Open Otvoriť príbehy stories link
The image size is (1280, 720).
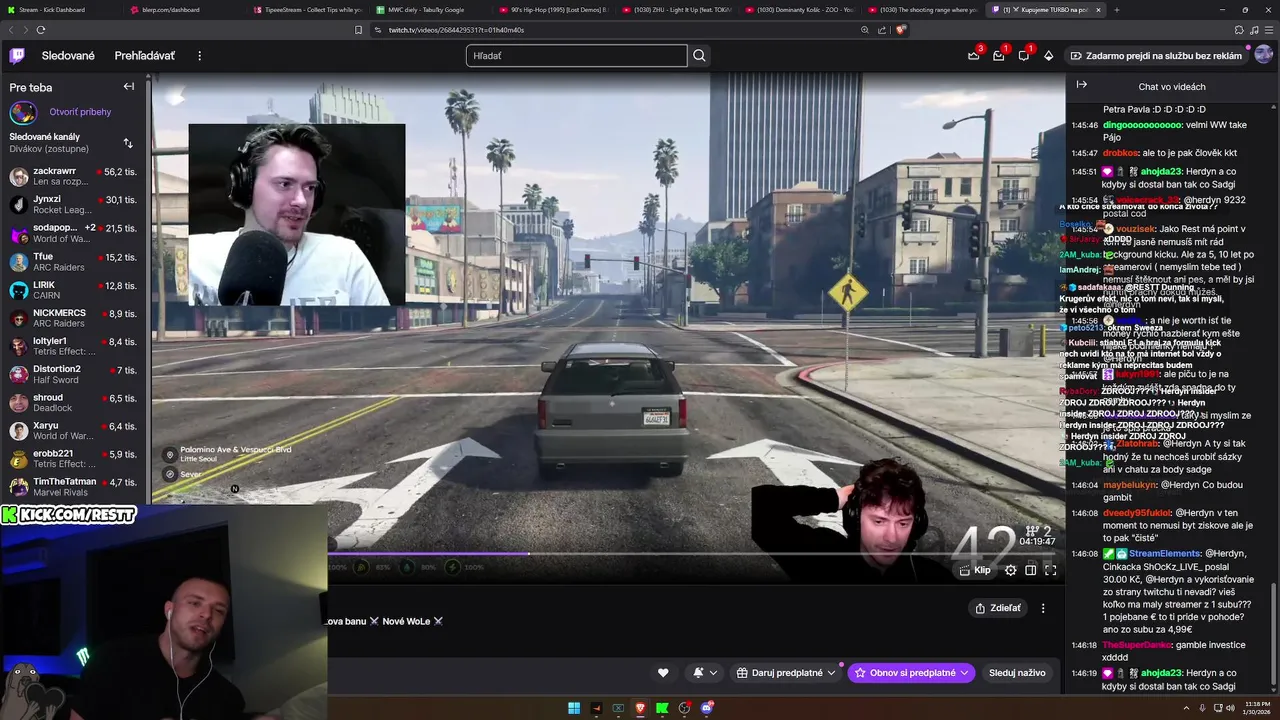point(80,112)
